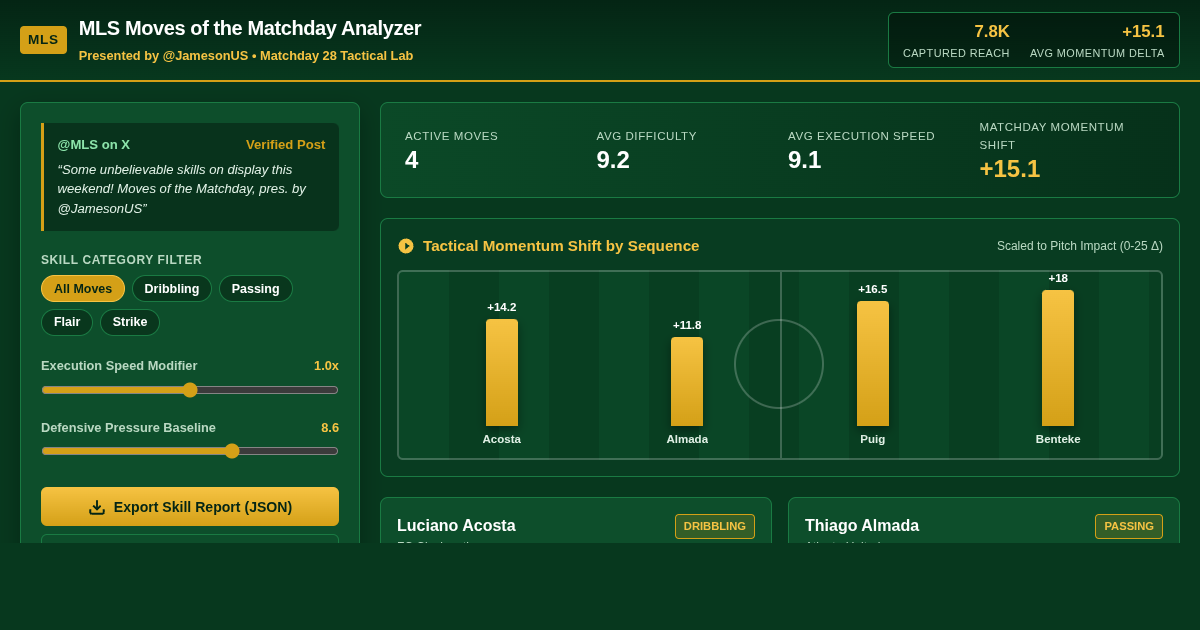Export Skill Report as JSON
The height and width of the screenshot is (630, 1200).
point(190,507)
